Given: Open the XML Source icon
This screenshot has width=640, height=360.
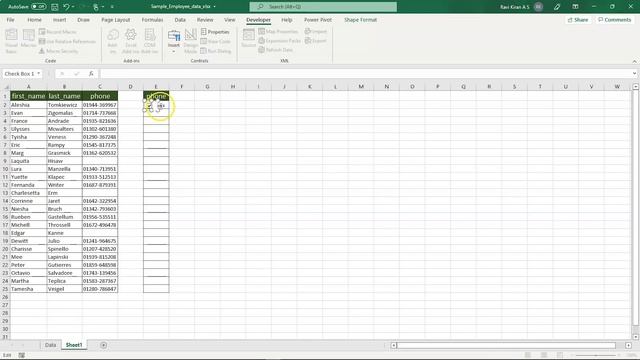Looking at the screenshot, I should pos(249,38).
